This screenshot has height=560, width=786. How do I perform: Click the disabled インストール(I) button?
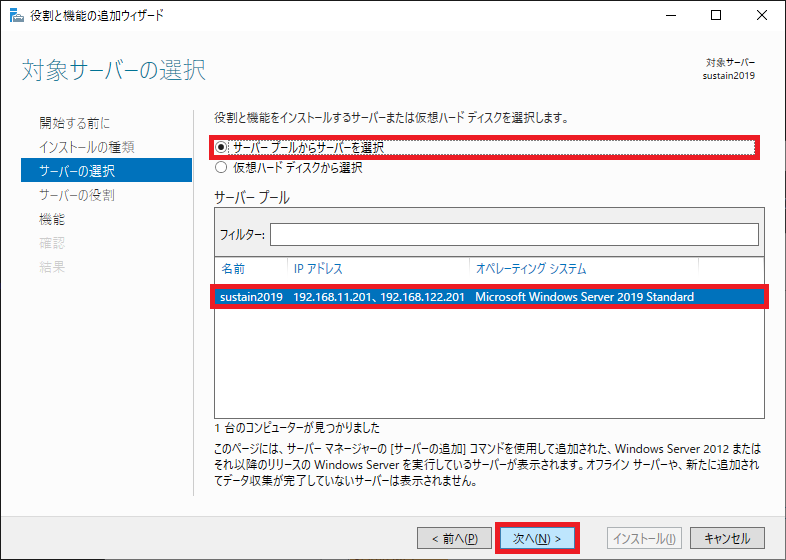pos(645,538)
